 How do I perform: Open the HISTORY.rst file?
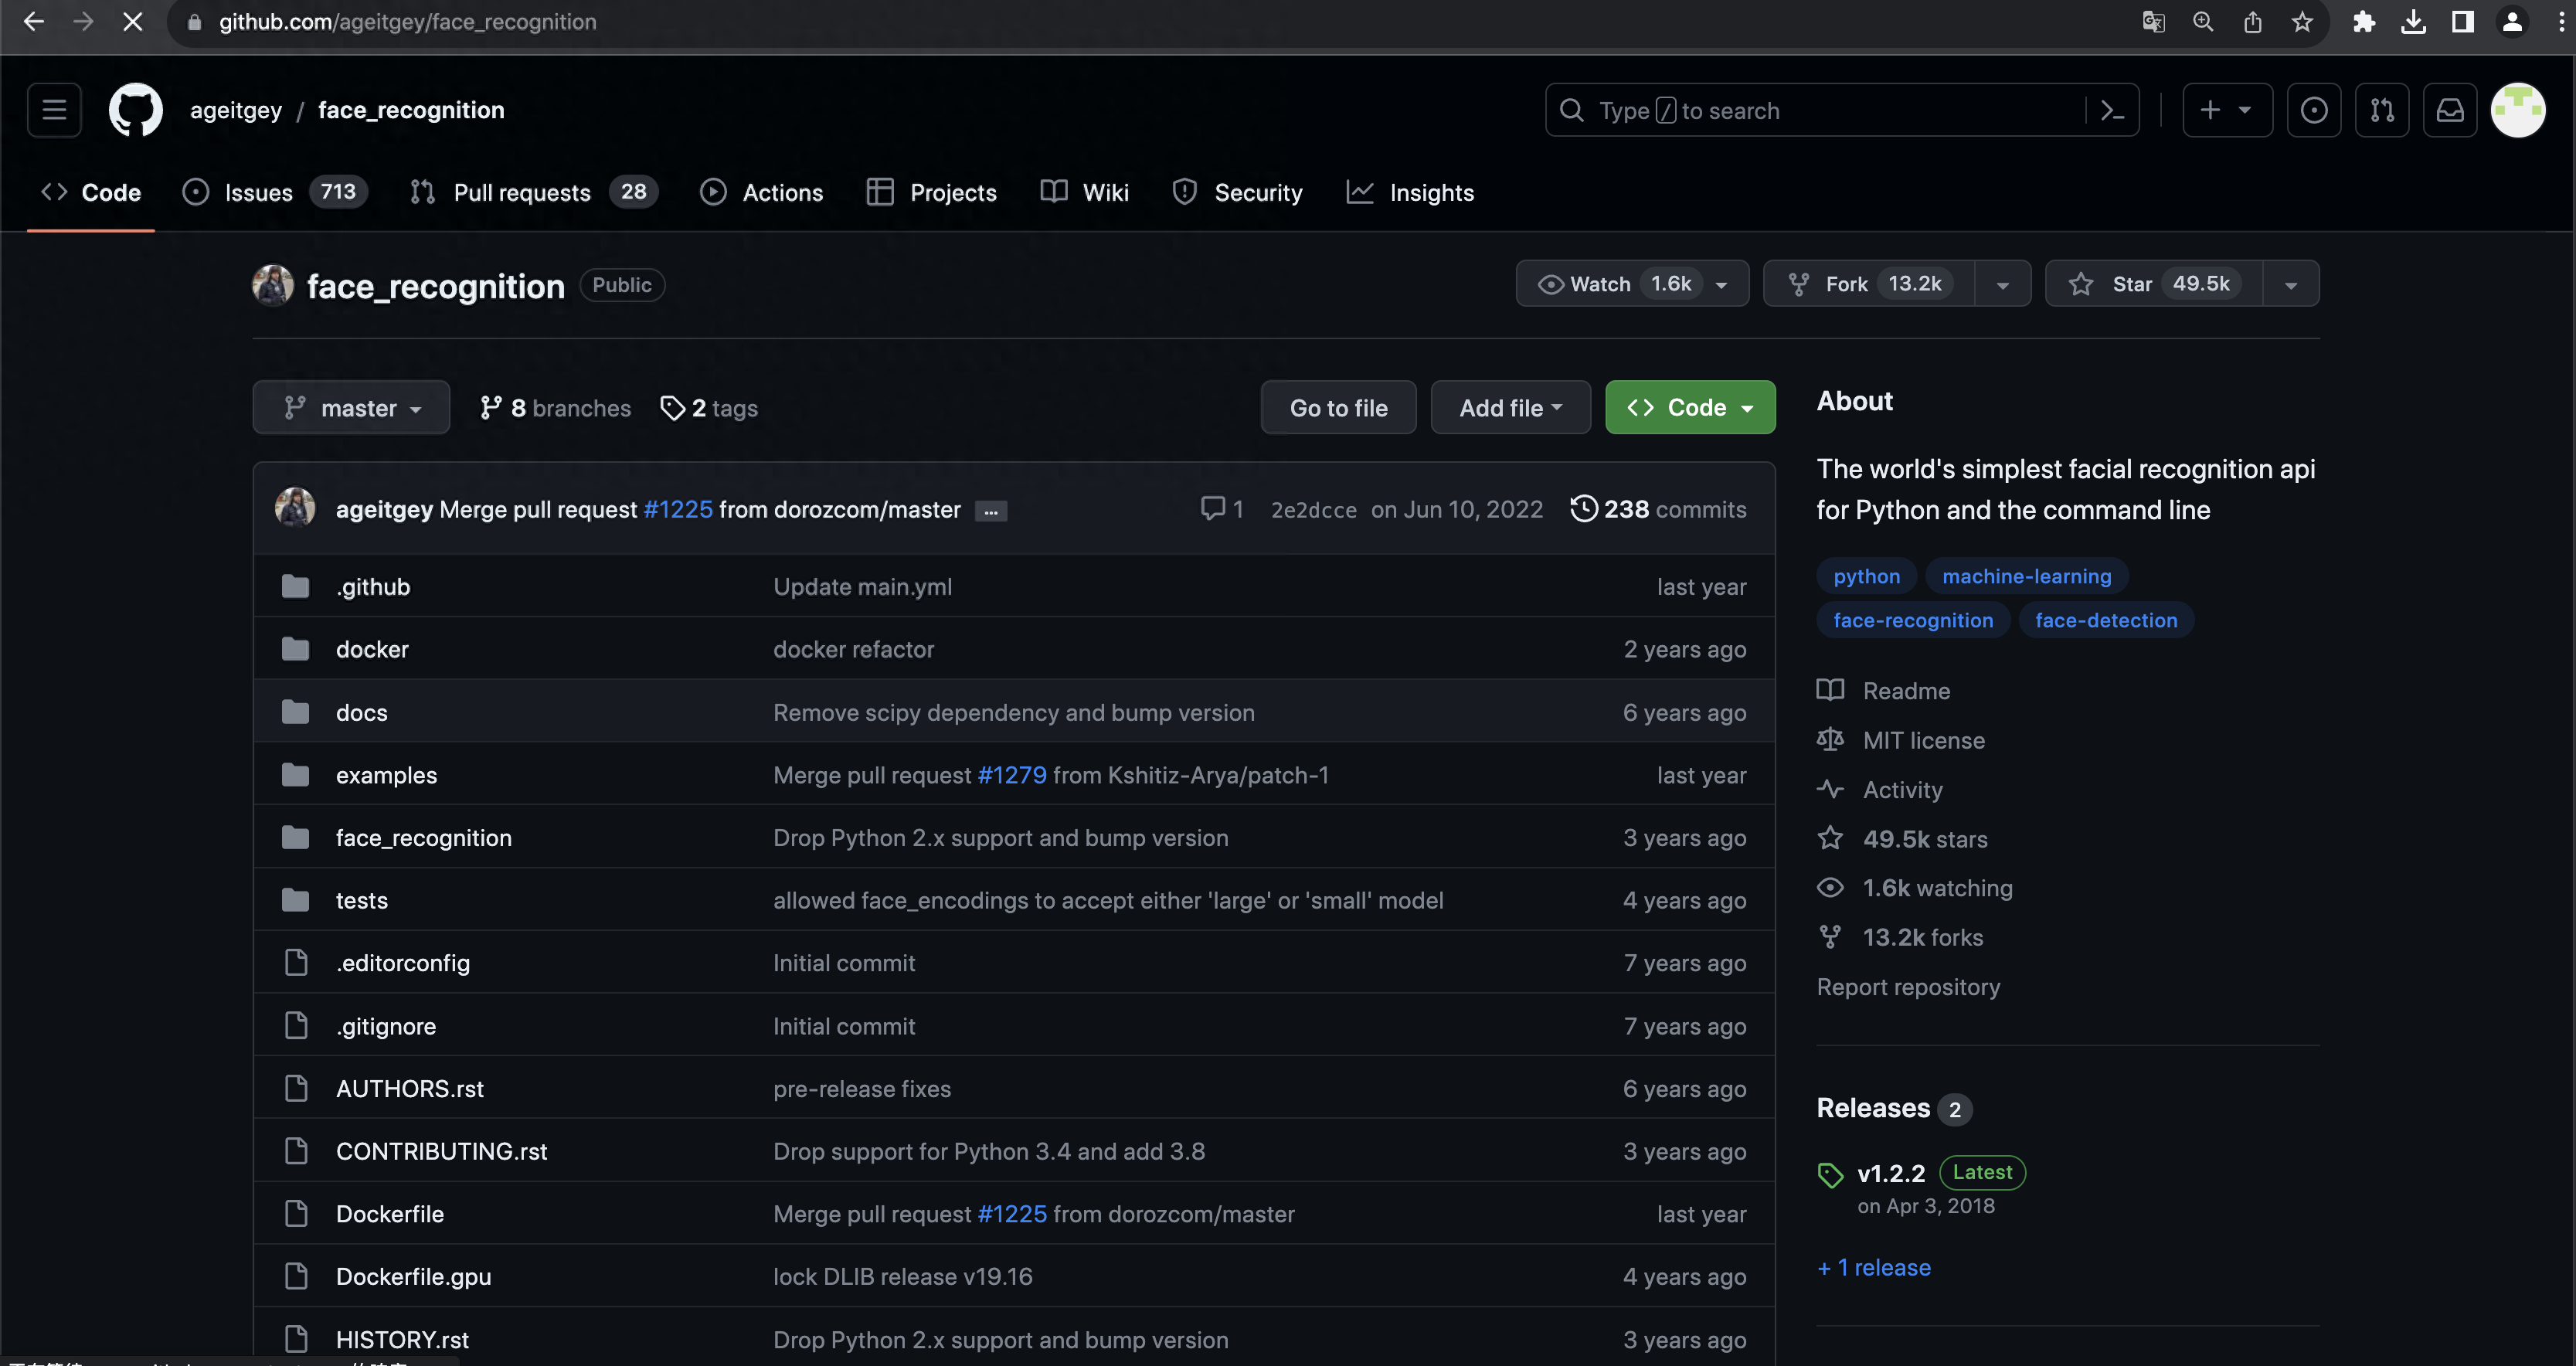click(x=402, y=1340)
